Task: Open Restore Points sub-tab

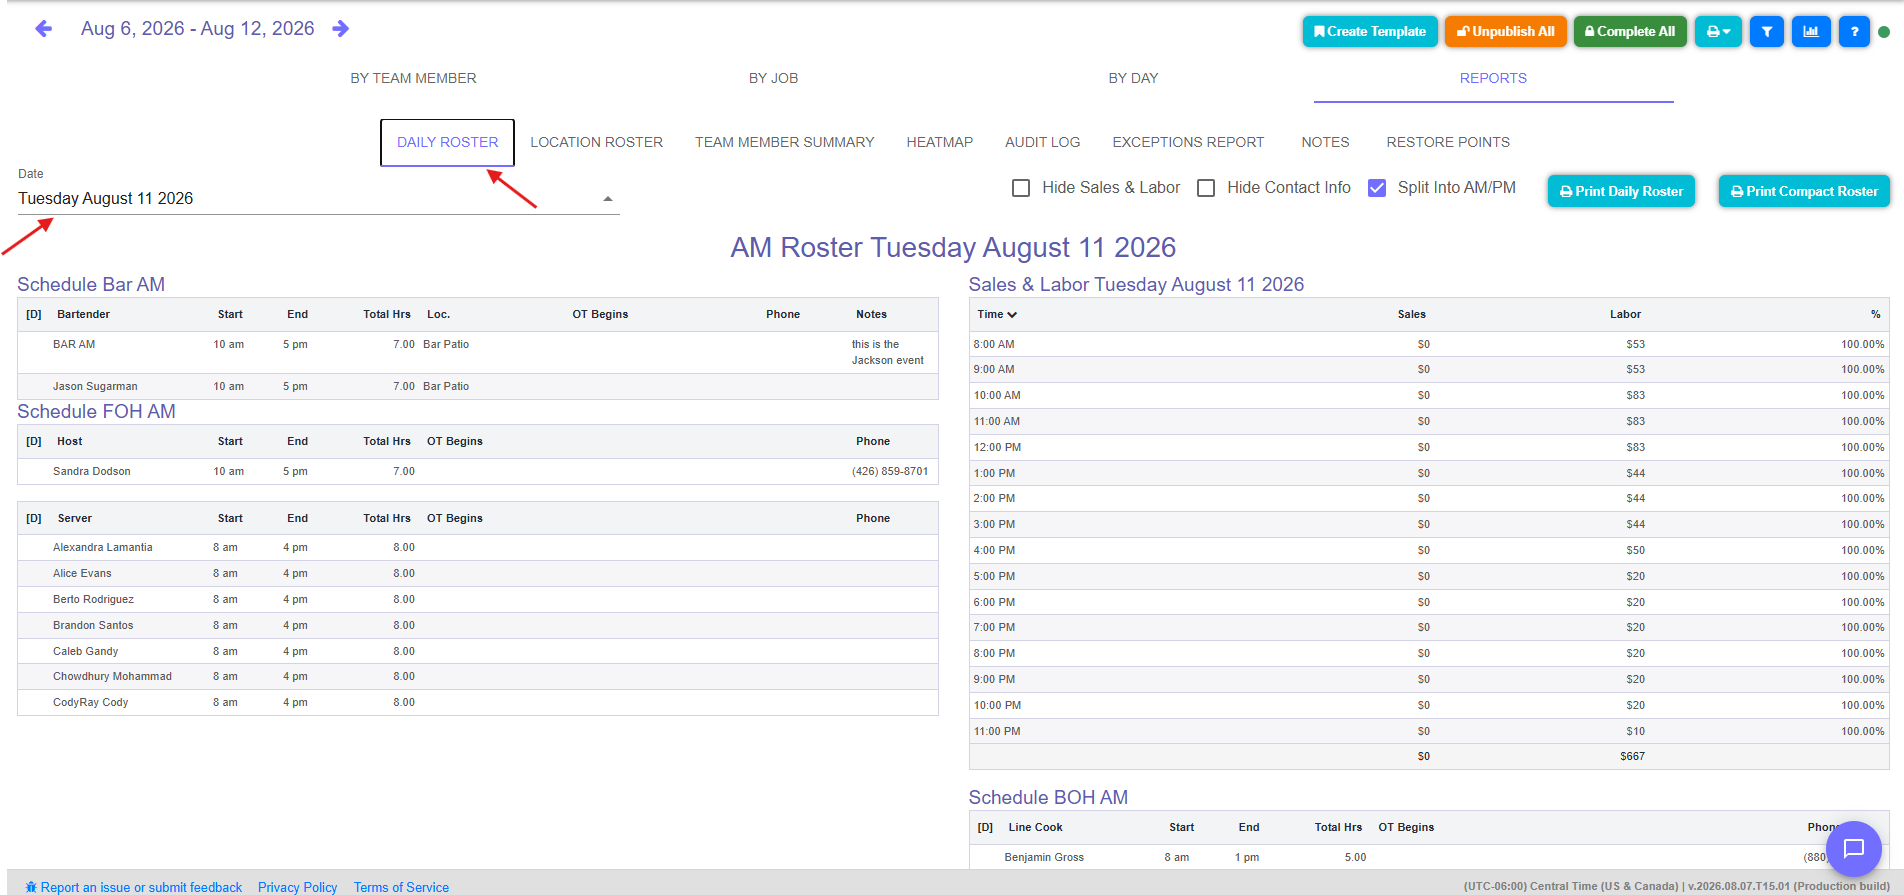Action: pos(1448,142)
